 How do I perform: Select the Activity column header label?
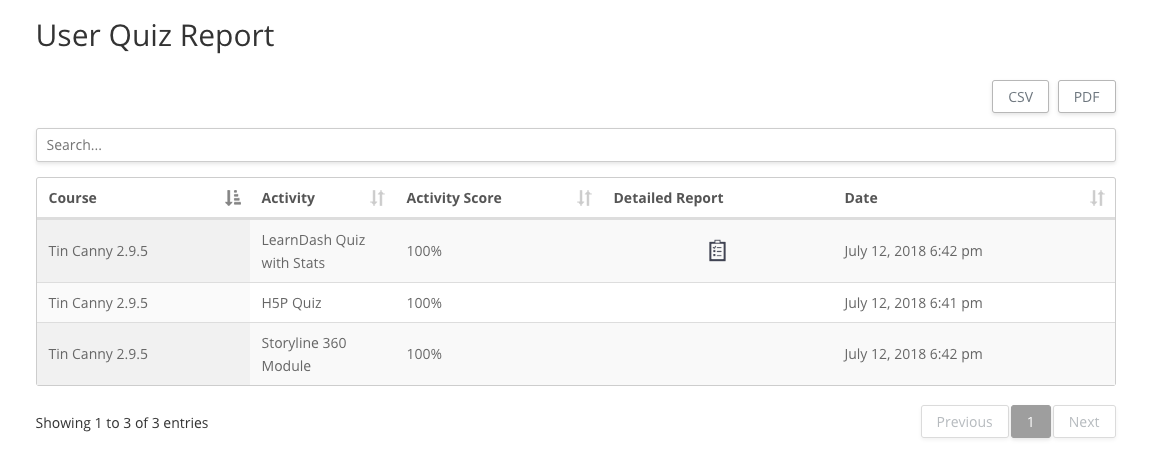click(288, 198)
